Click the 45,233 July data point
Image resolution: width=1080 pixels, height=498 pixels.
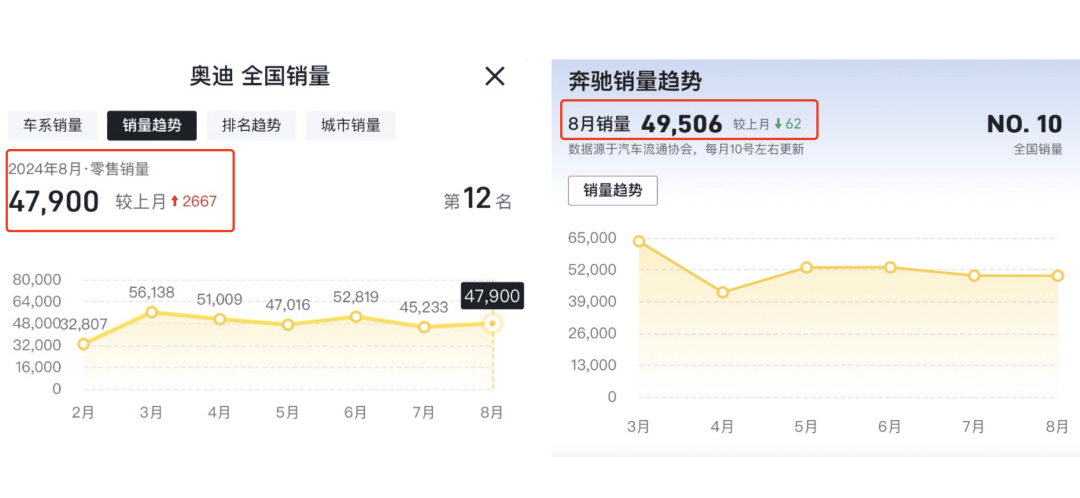424,327
